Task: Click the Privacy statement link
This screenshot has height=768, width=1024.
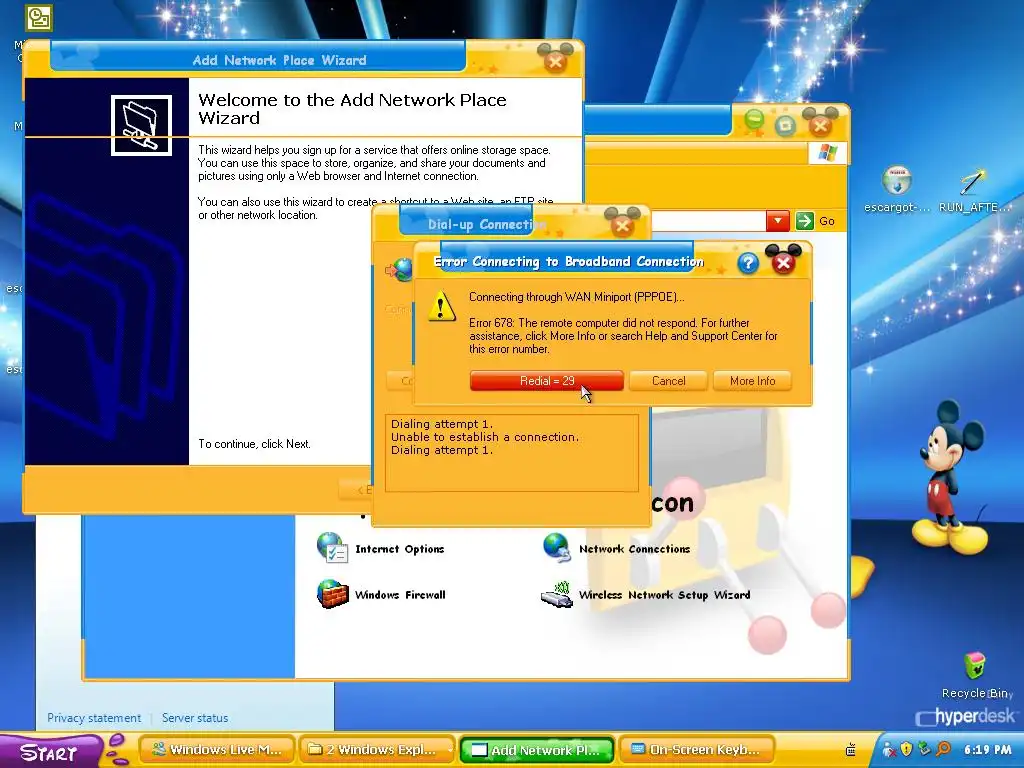Action: tap(94, 718)
